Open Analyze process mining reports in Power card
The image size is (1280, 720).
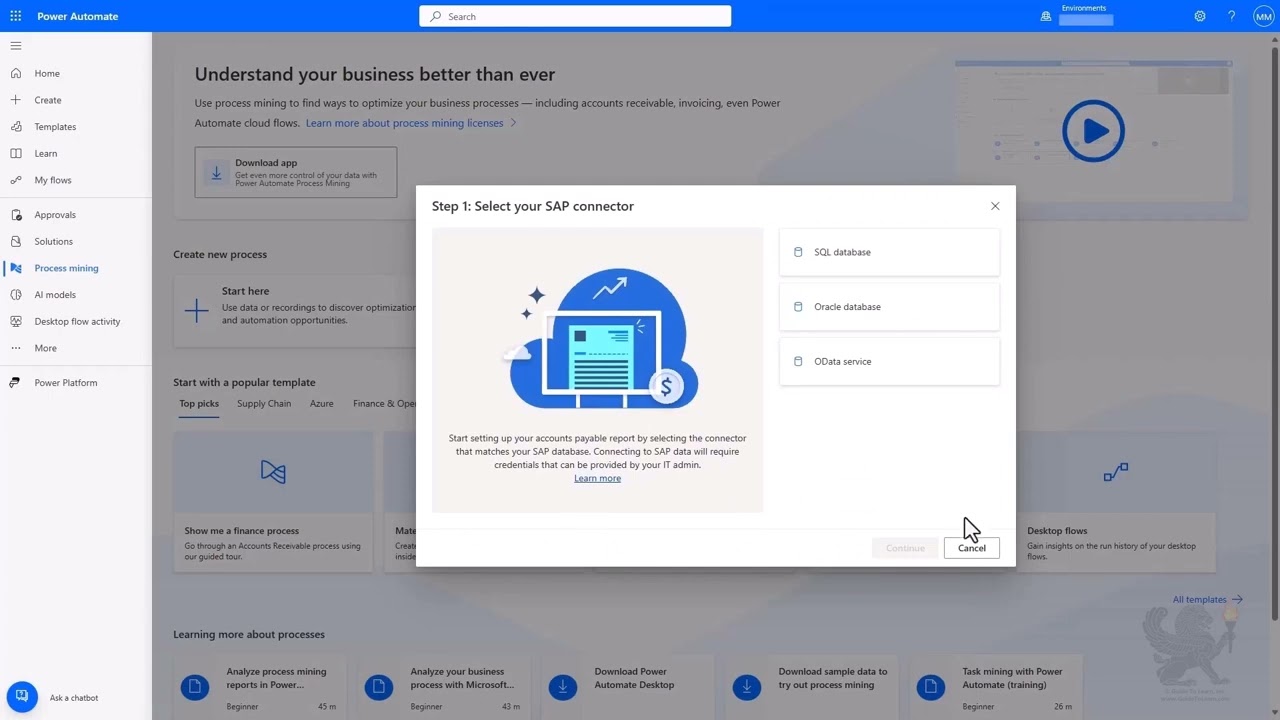coord(260,688)
